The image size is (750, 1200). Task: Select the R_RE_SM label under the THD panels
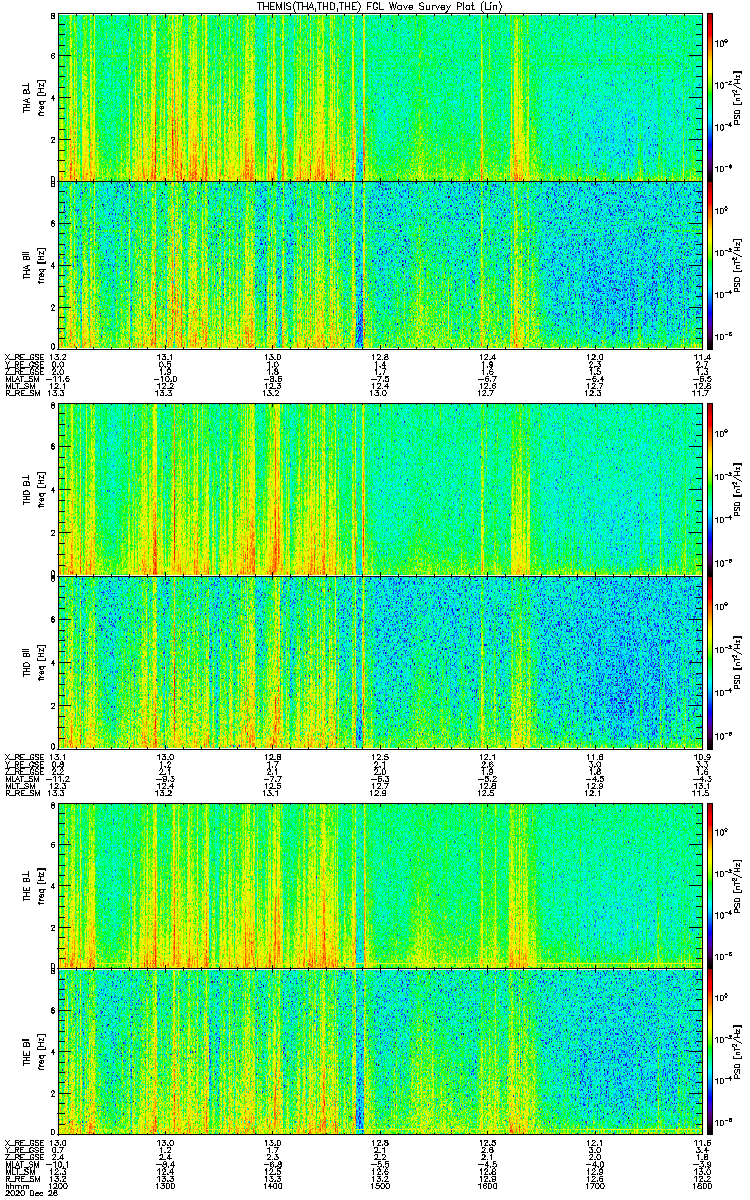(x=22, y=793)
